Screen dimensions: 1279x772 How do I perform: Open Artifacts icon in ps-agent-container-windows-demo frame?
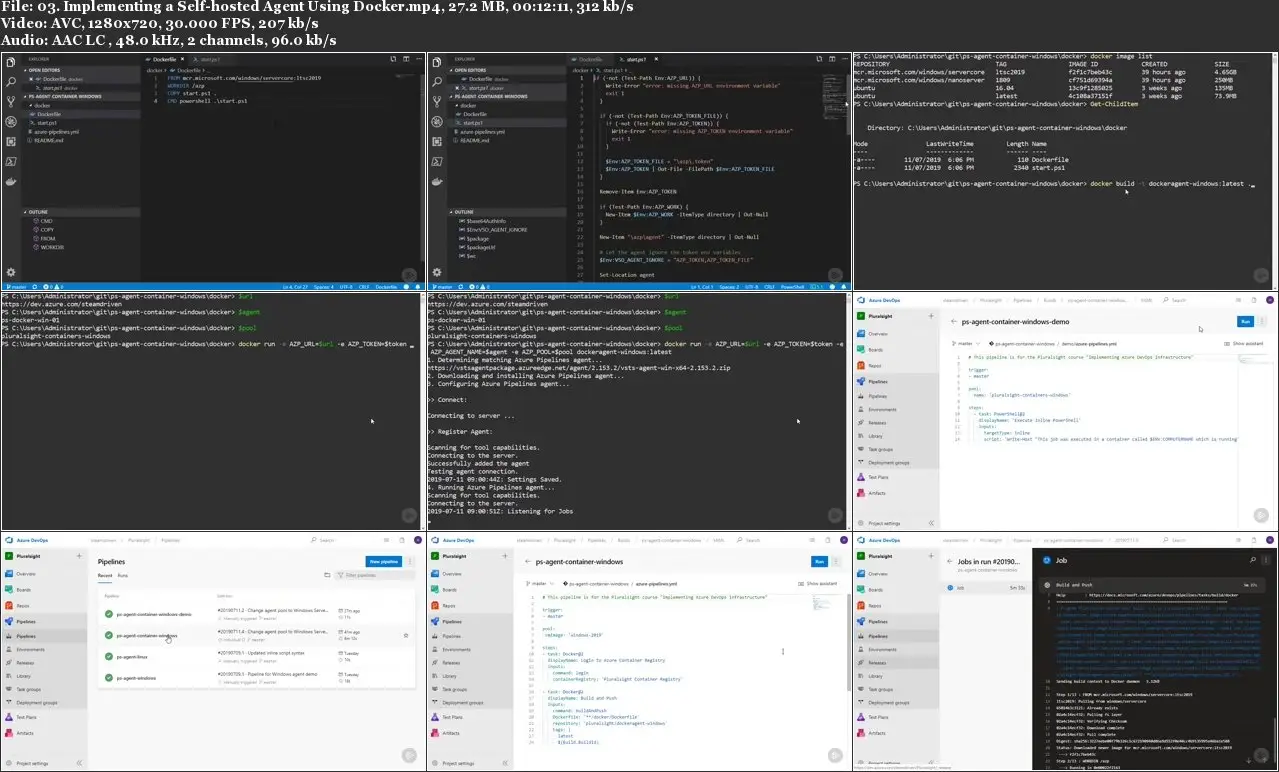861,493
